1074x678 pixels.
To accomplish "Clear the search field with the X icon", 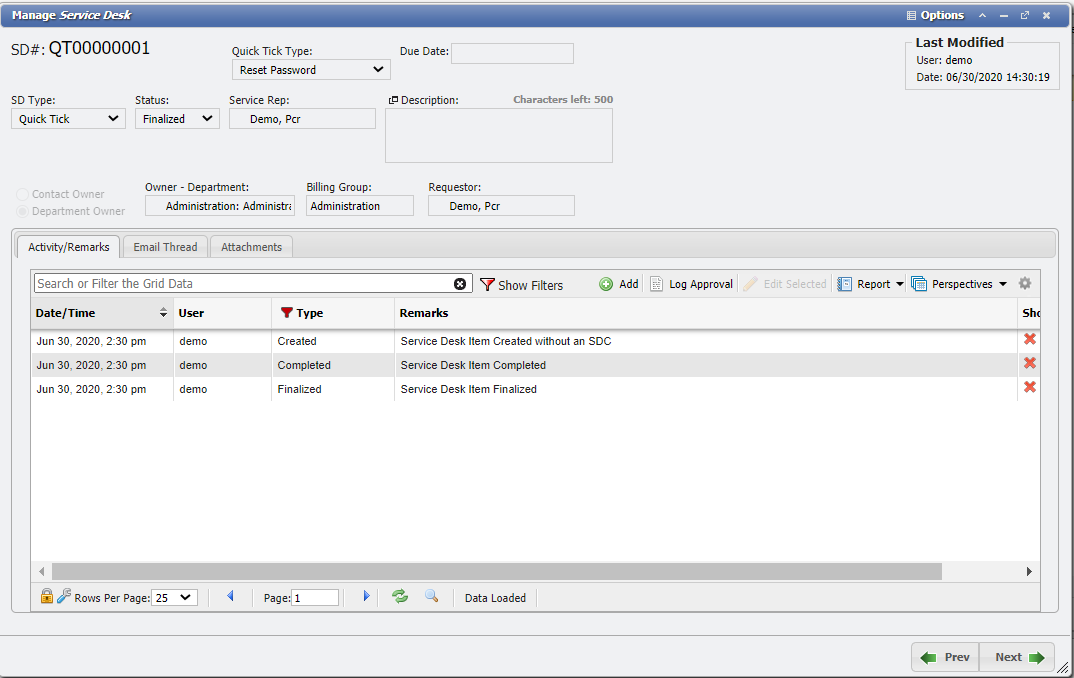I will [x=460, y=283].
